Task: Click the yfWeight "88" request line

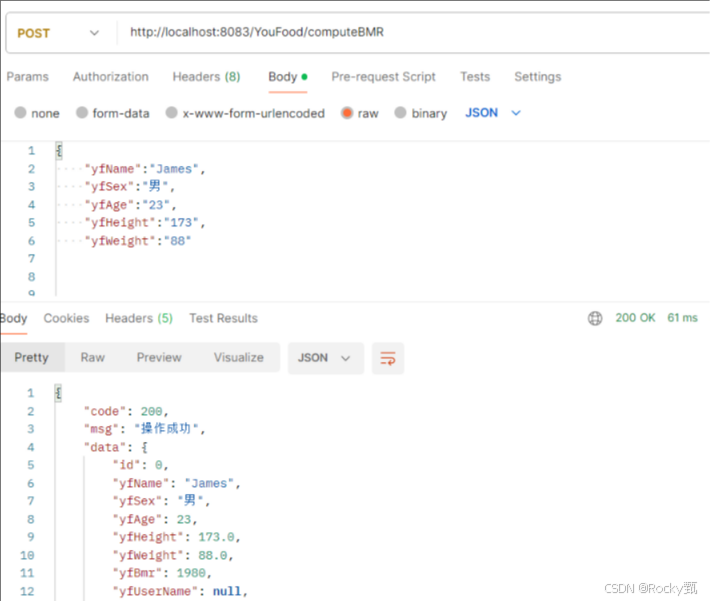Action: pos(138,240)
